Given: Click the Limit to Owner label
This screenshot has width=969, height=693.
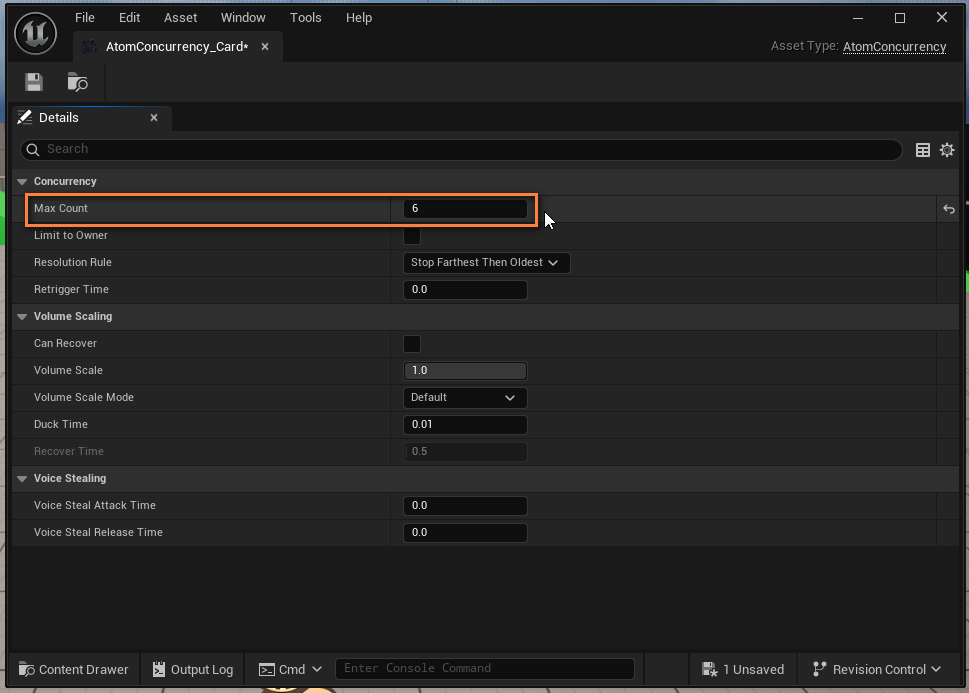Looking at the screenshot, I should point(70,236).
